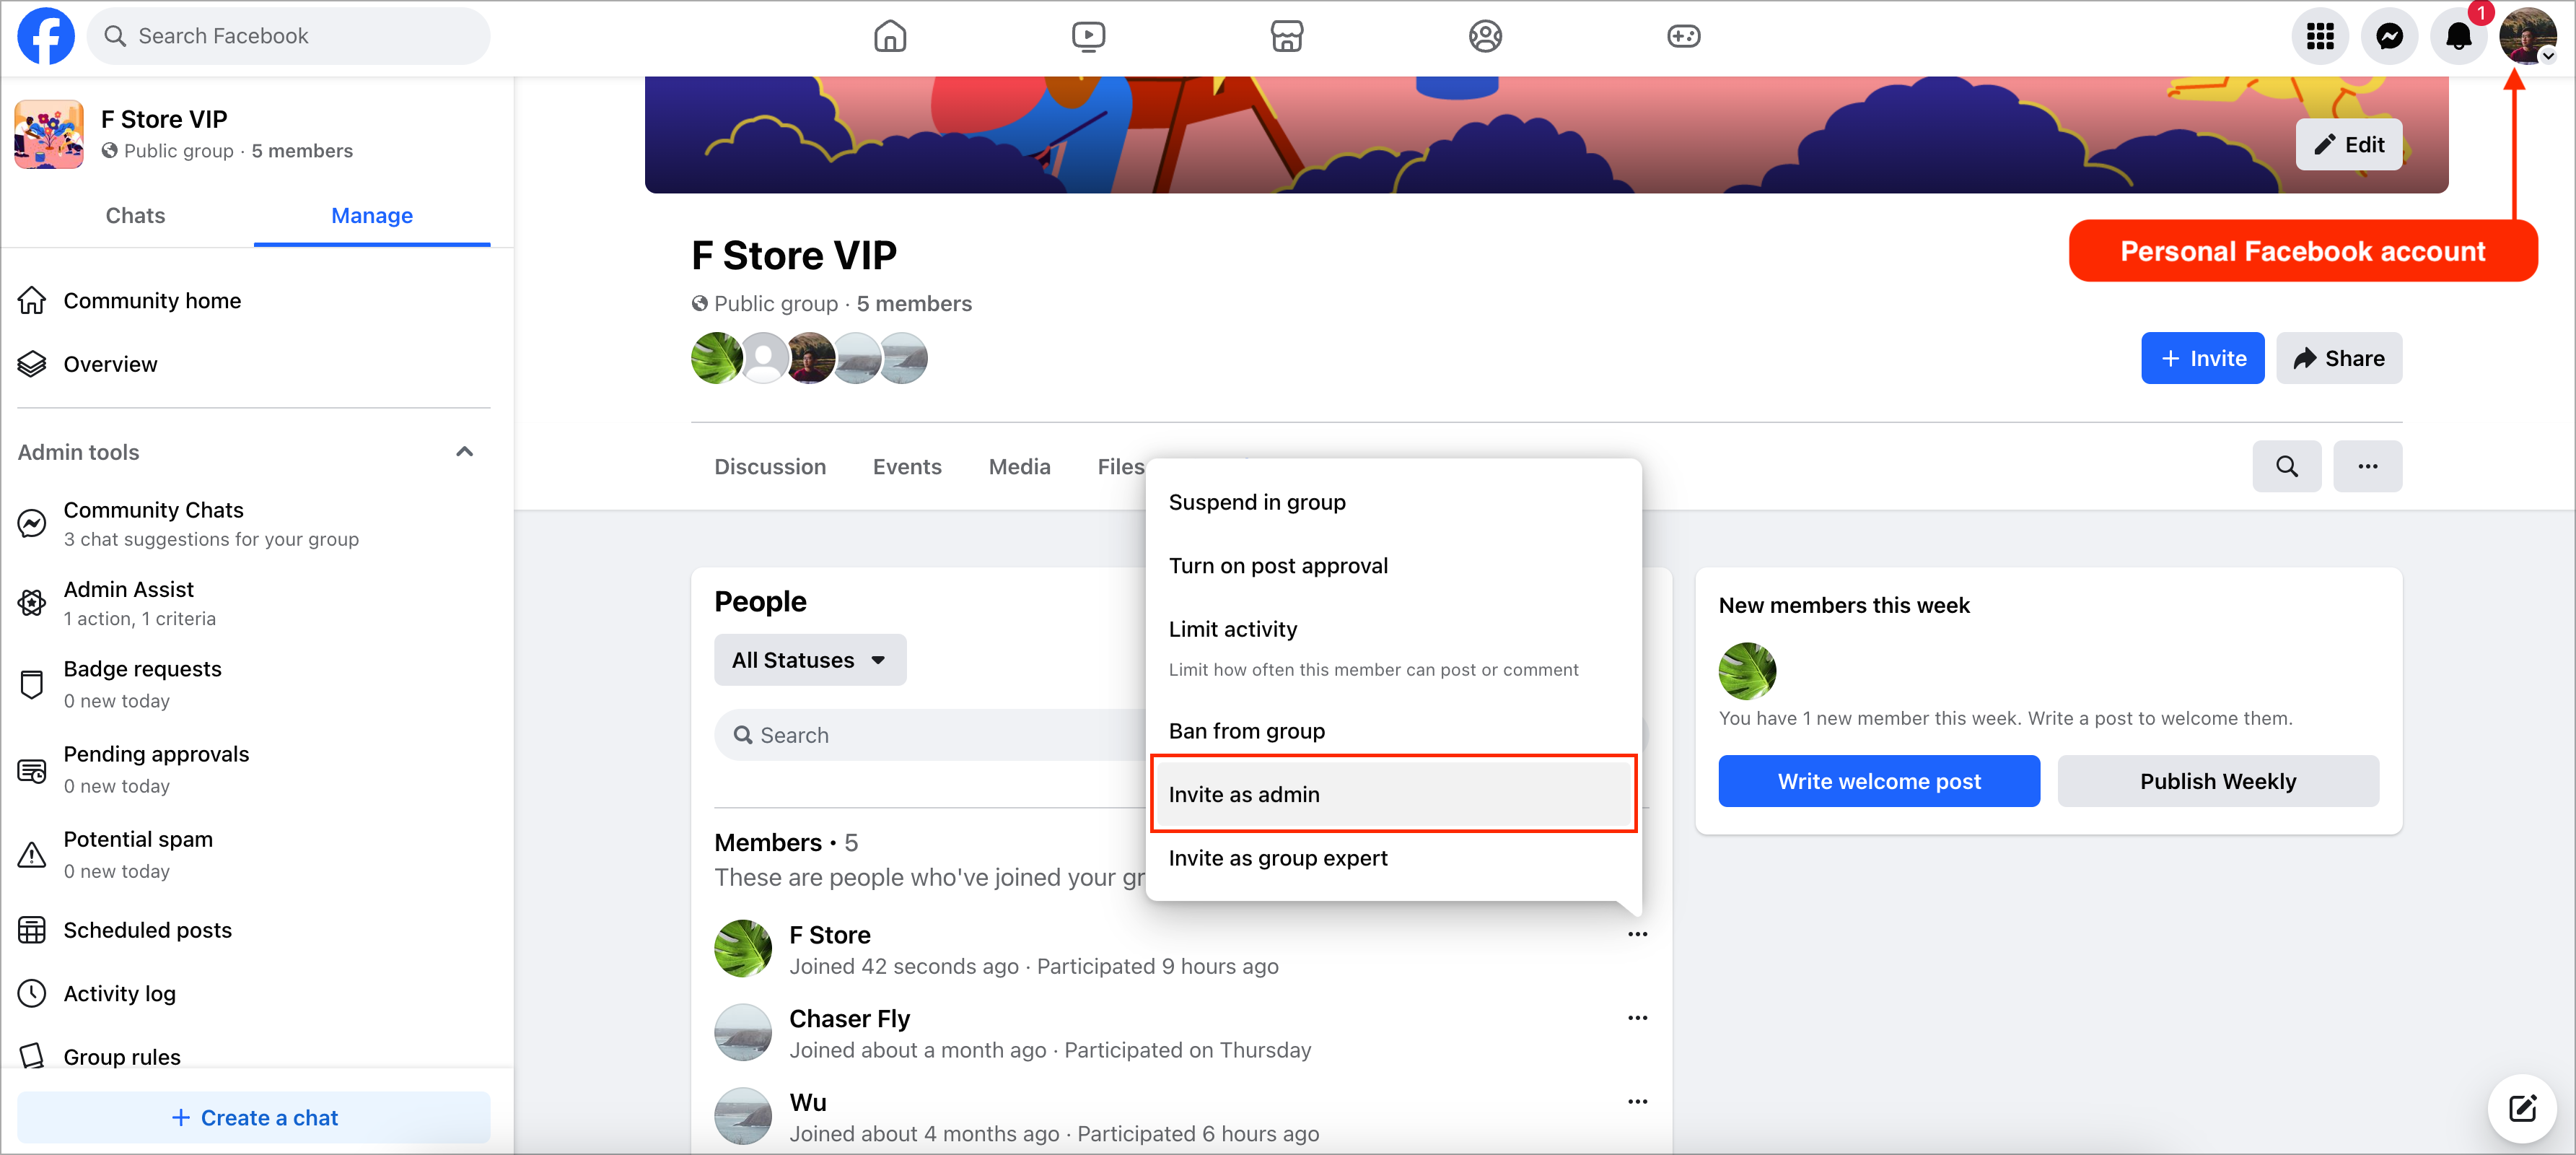Open F Store member options ellipsis
The image size is (2576, 1155).
click(x=1637, y=934)
